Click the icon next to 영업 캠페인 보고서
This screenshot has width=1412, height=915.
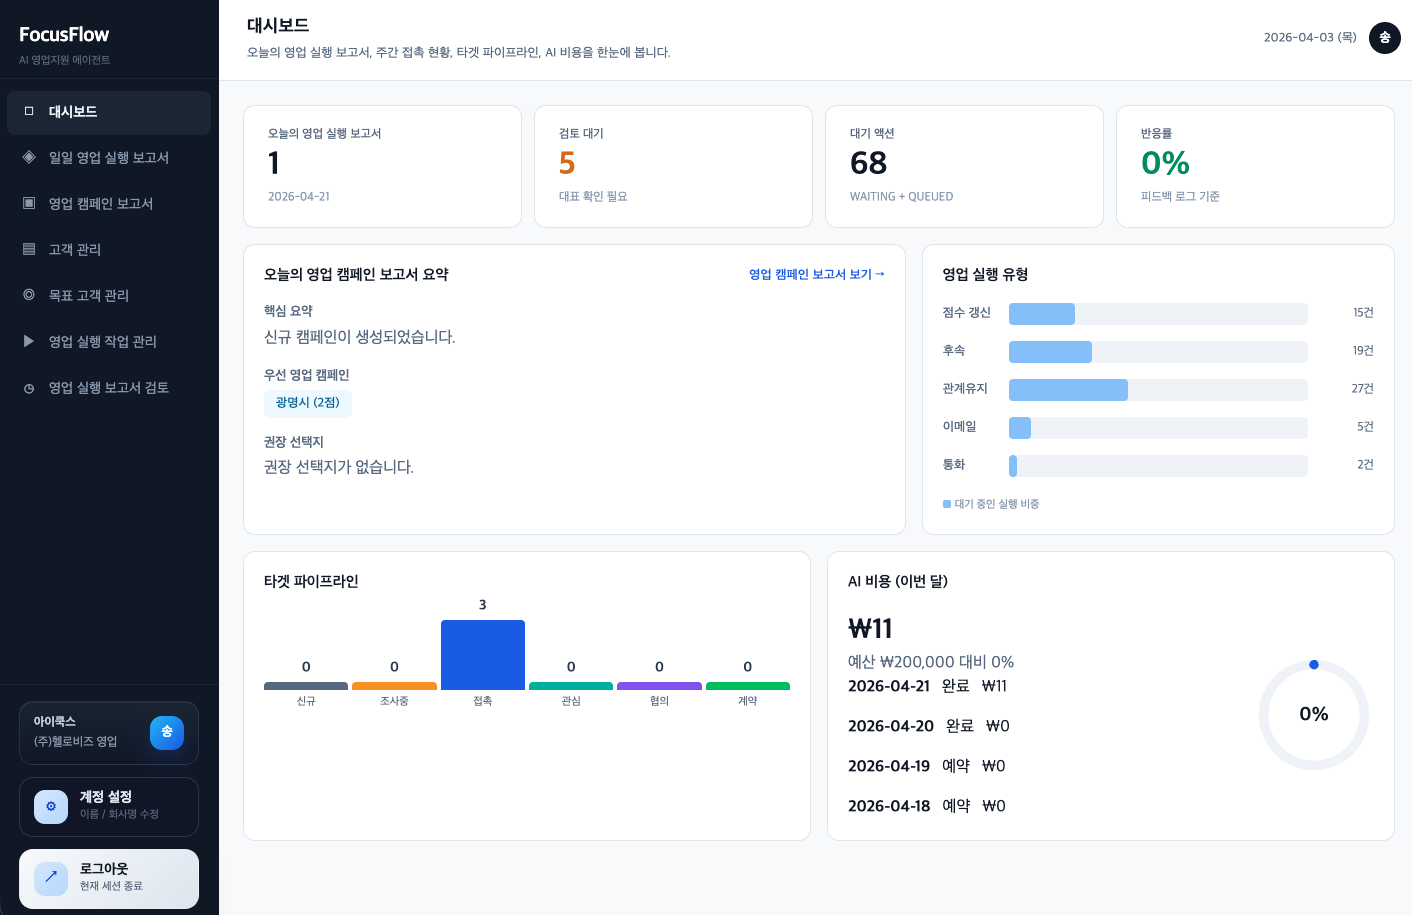(x=29, y=203)
